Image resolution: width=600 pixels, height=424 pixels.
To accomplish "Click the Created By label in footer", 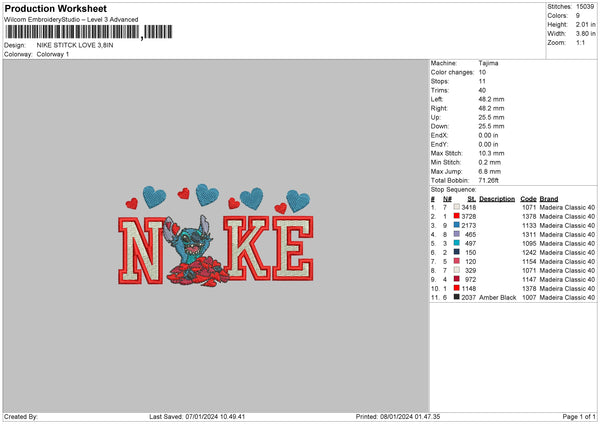I will point(21,416).
